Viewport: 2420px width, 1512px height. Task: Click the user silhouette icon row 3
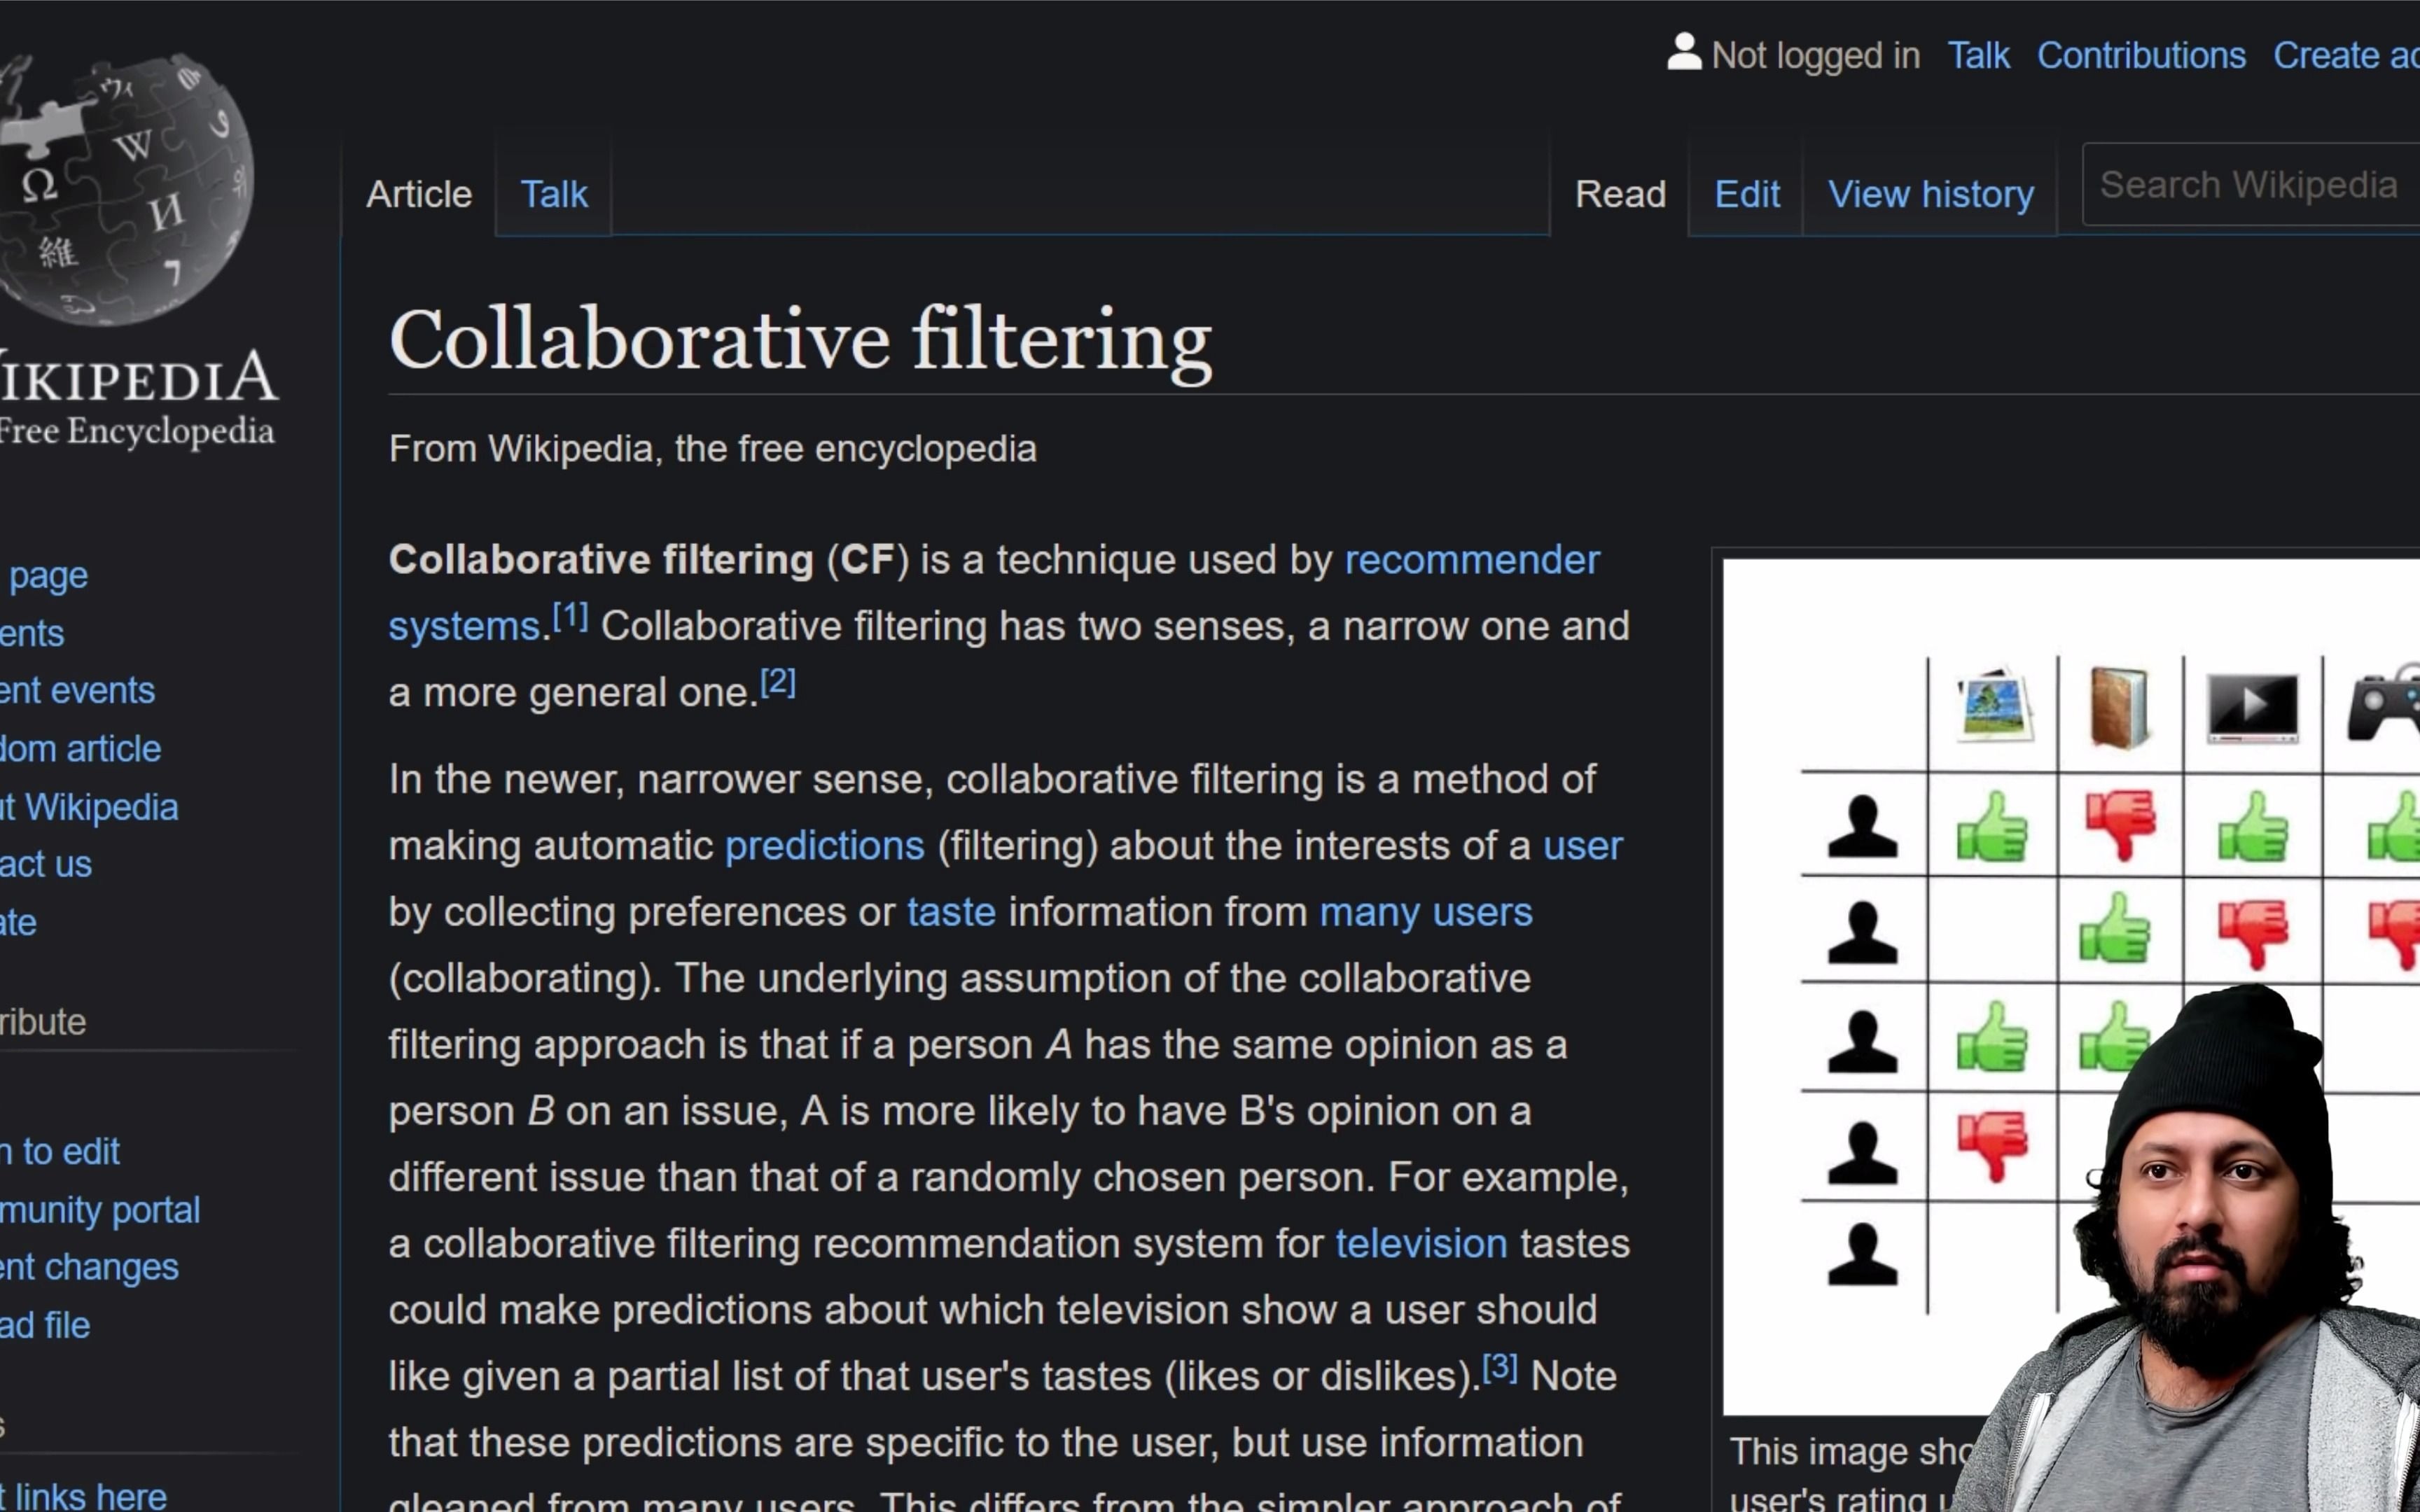pyautogui.click(x=1856, y=1037)
